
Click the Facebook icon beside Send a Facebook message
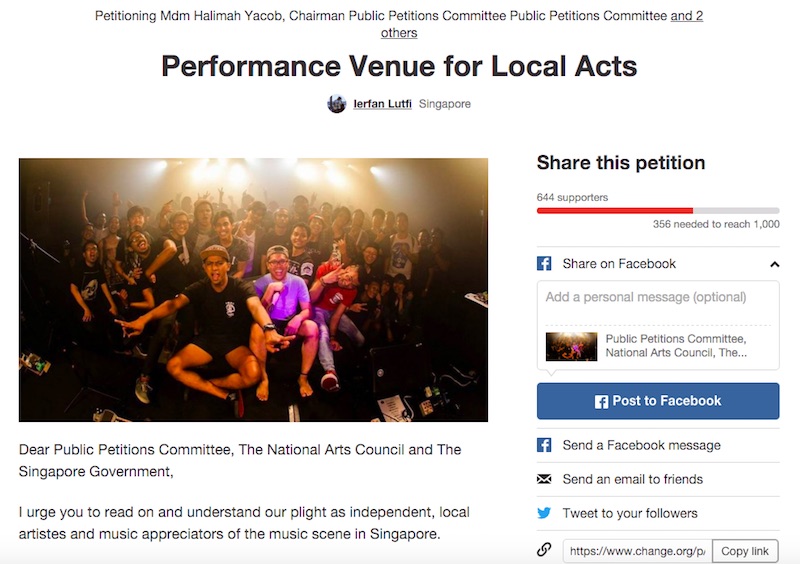click(544, 445)
